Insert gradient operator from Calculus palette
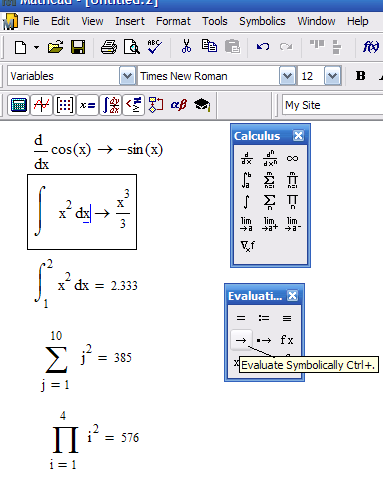This screenshot has height=486, width=383. tap(247, 246)
